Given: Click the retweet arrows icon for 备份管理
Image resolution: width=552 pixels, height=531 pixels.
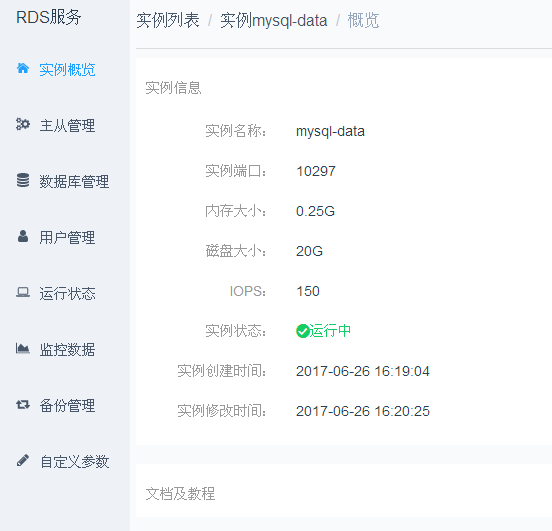Looking at the screenshot, I should 23,404.
